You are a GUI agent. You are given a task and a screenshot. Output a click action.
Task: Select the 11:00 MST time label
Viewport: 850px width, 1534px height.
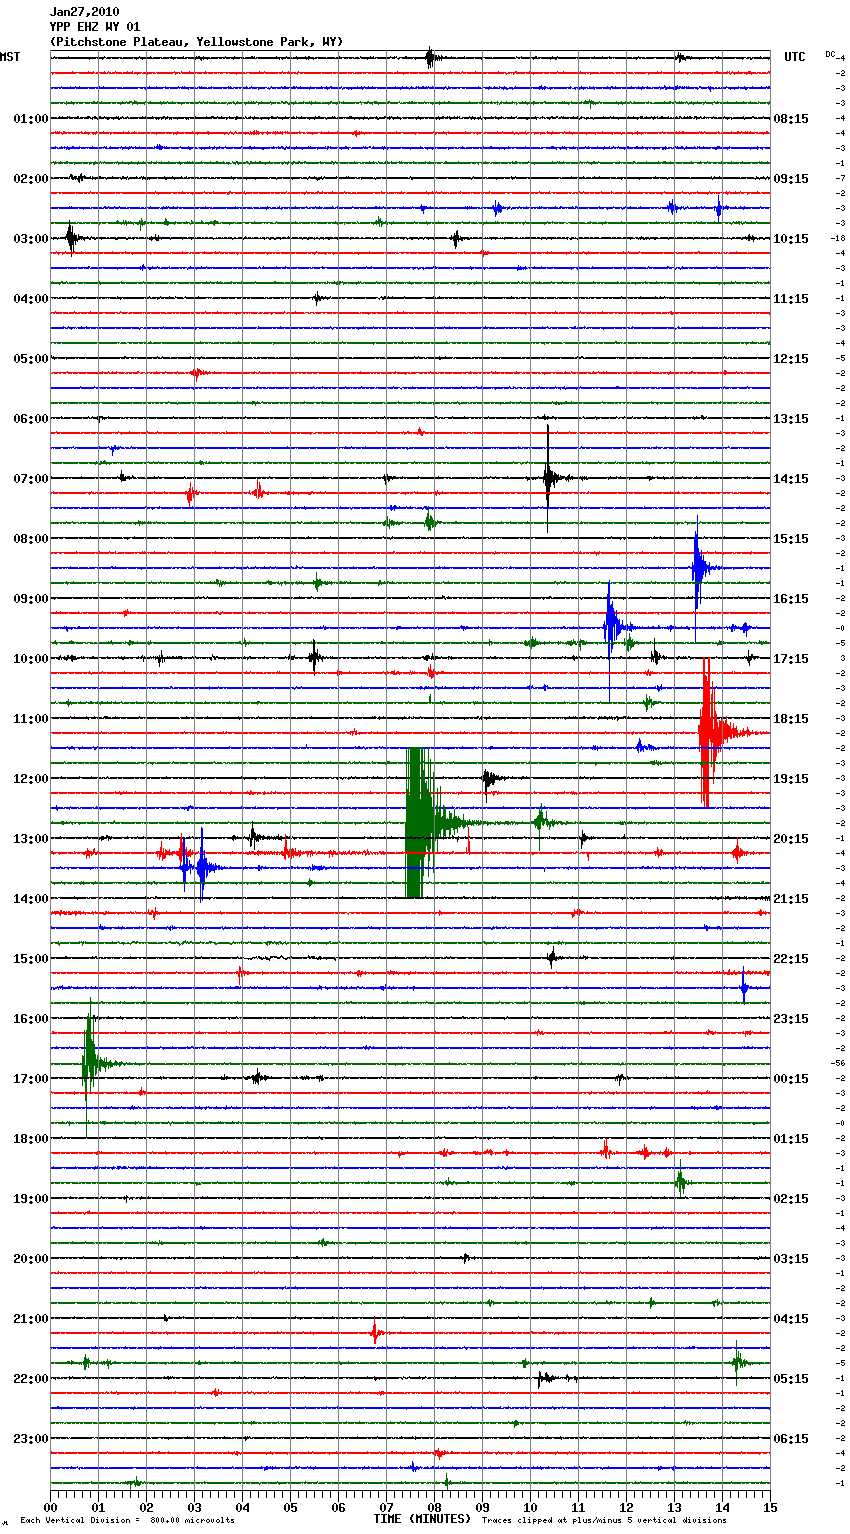[31, 719]
